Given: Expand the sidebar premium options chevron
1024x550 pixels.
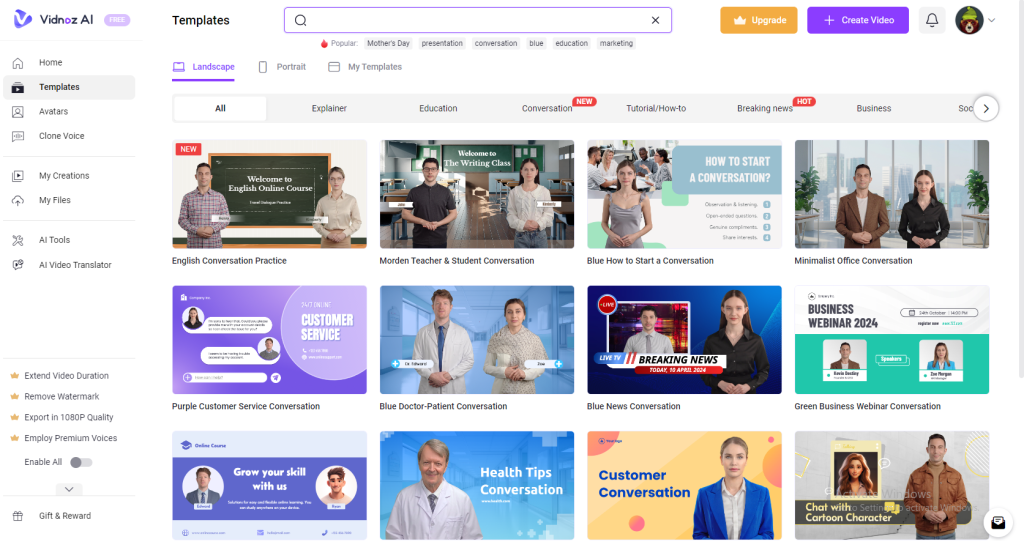Looking at the screenshot, I should tap(68, 489).
